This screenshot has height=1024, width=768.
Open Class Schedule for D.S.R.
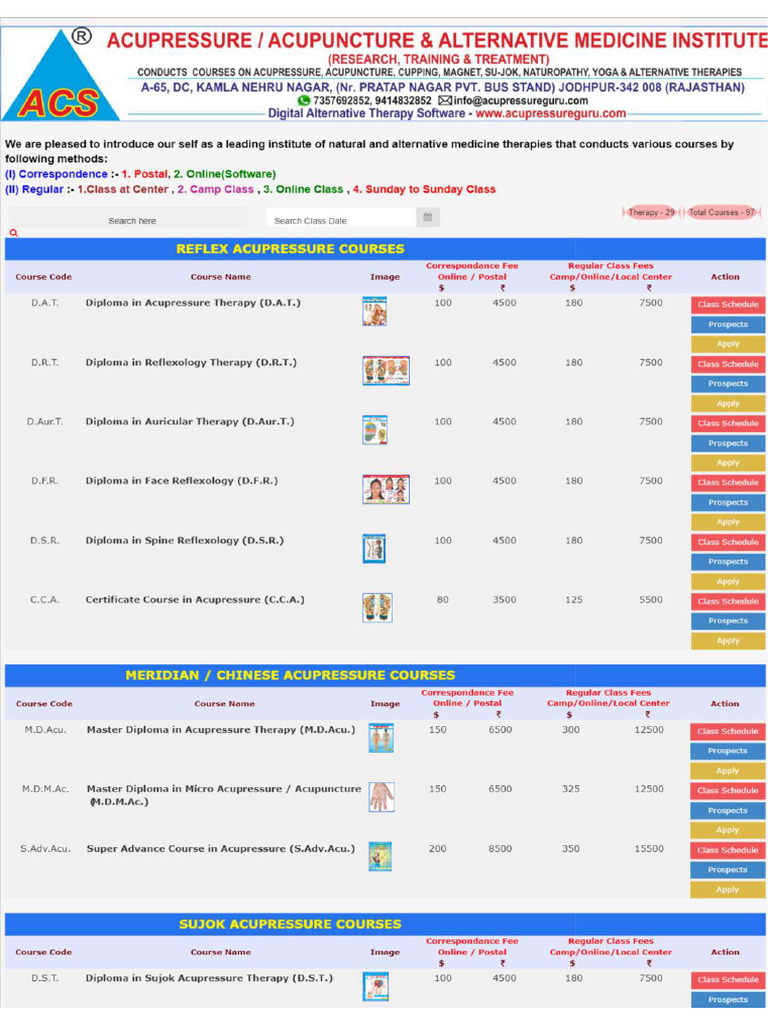click(x=728, y=542)
